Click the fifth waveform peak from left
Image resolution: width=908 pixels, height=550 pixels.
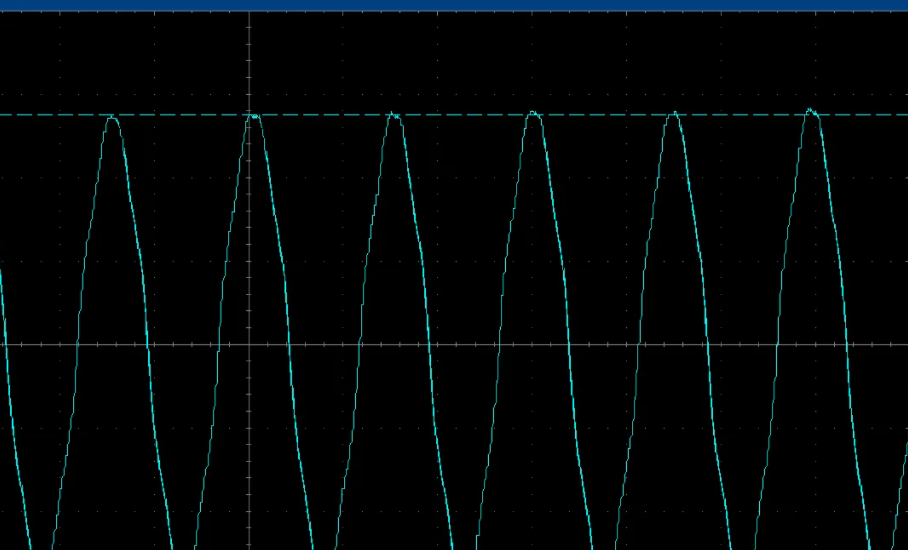coord(674,115)
